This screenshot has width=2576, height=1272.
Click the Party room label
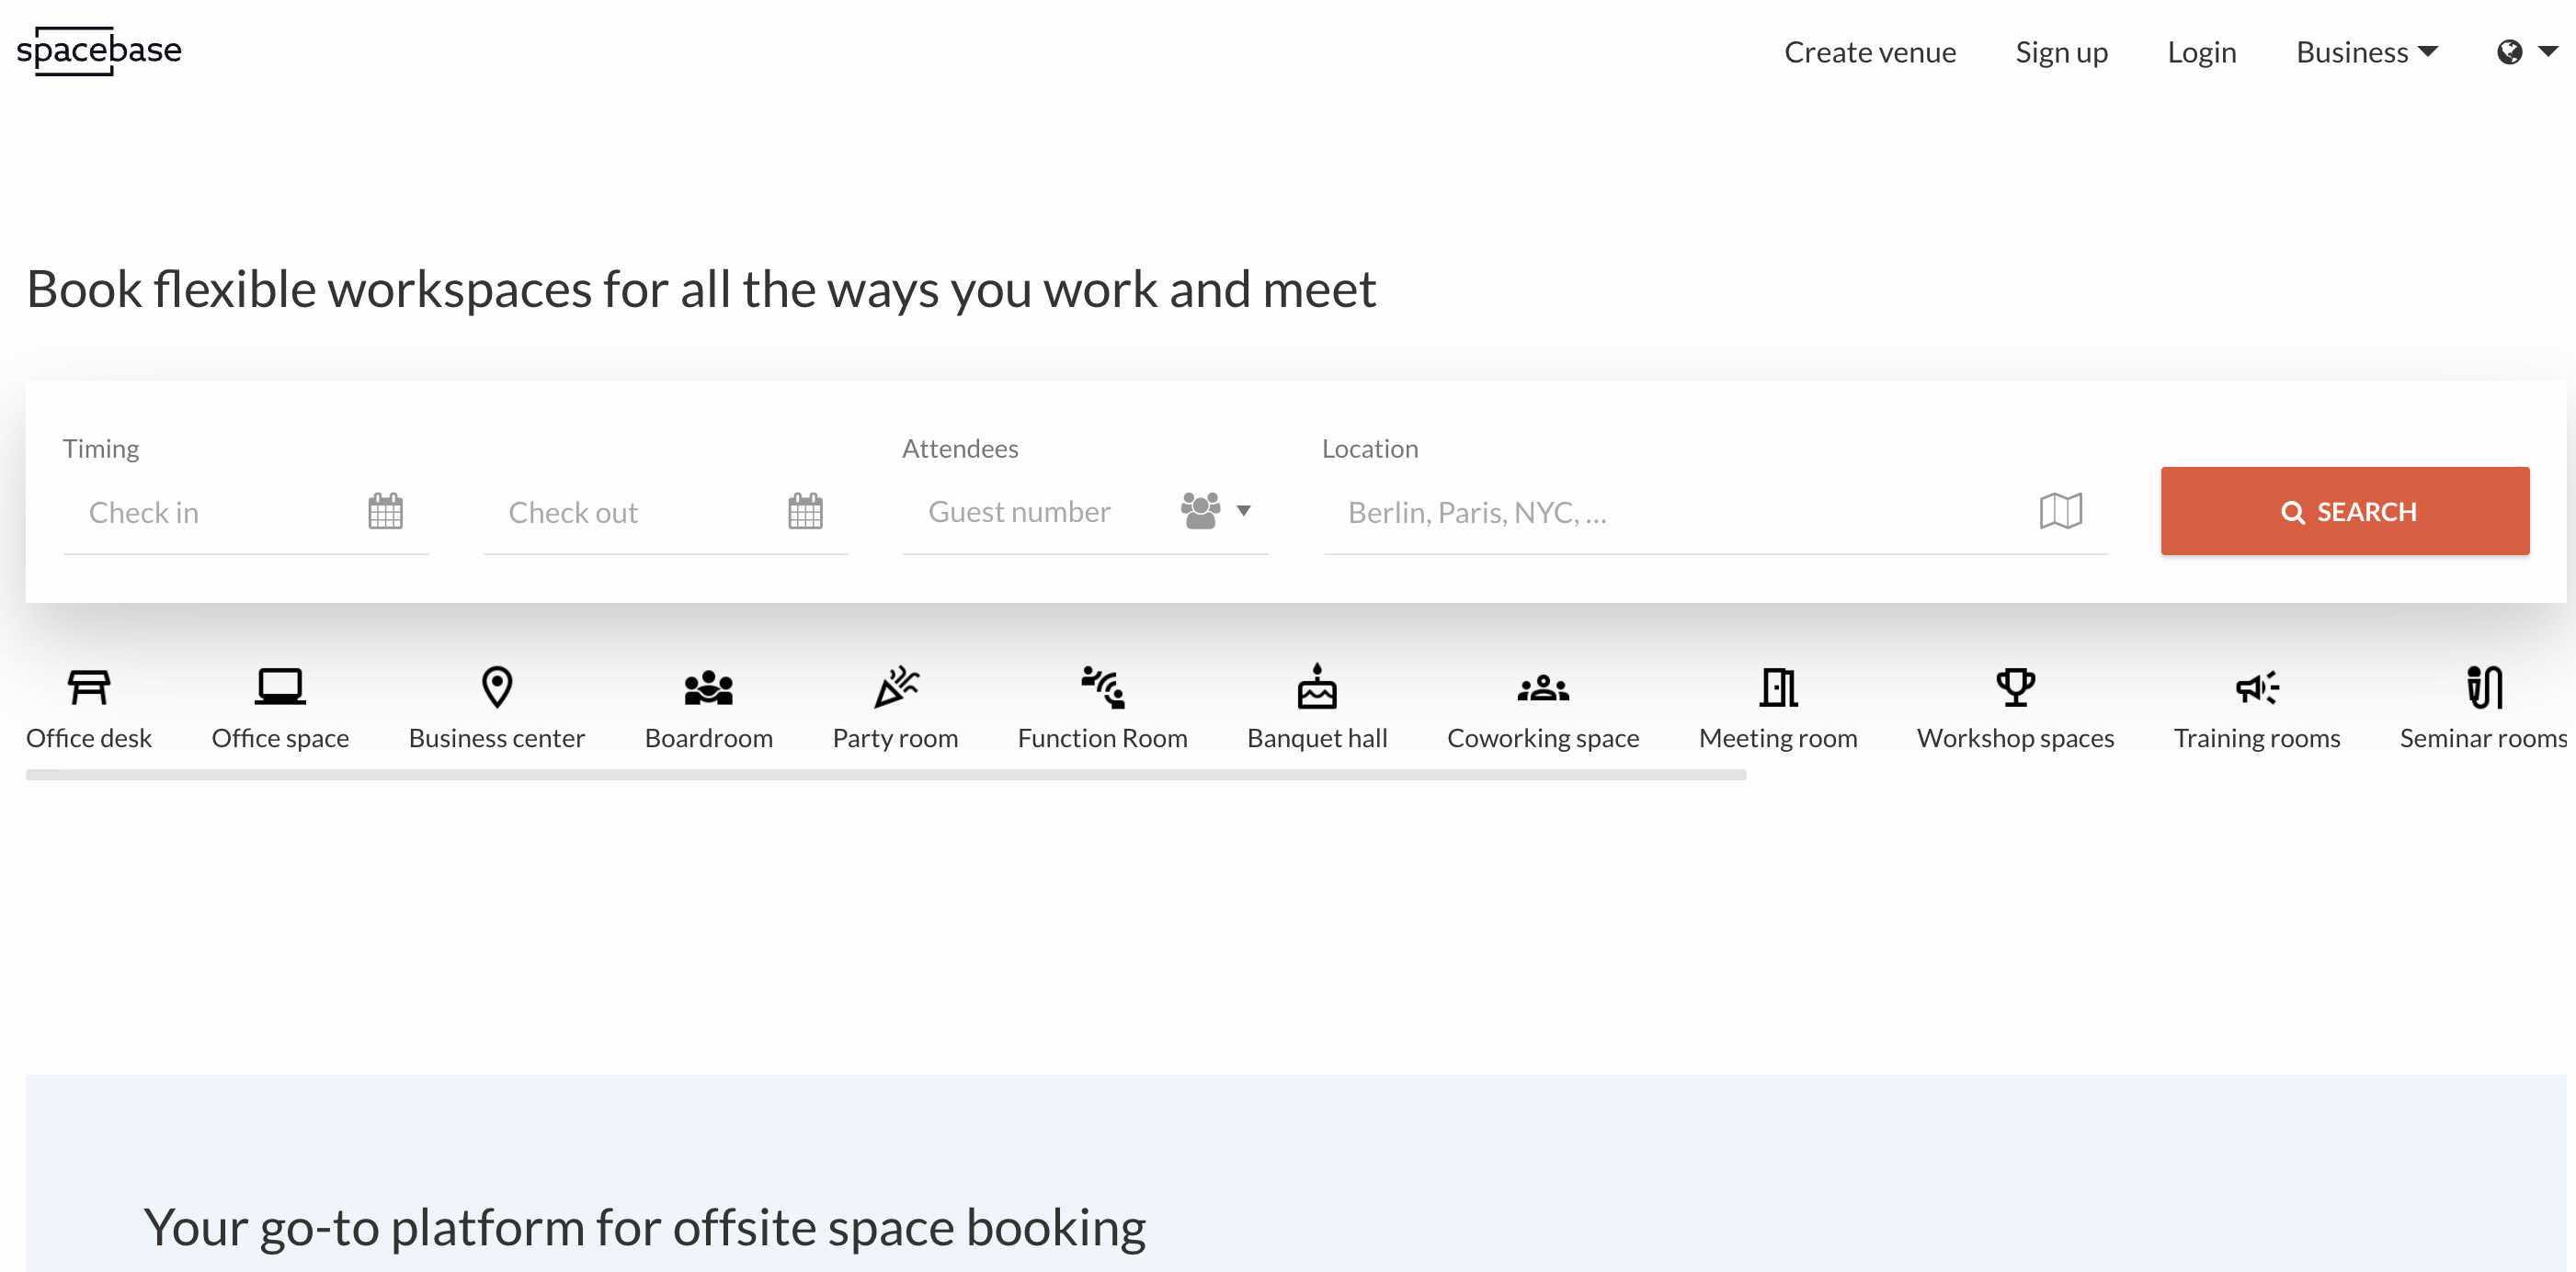click(896, 738)
